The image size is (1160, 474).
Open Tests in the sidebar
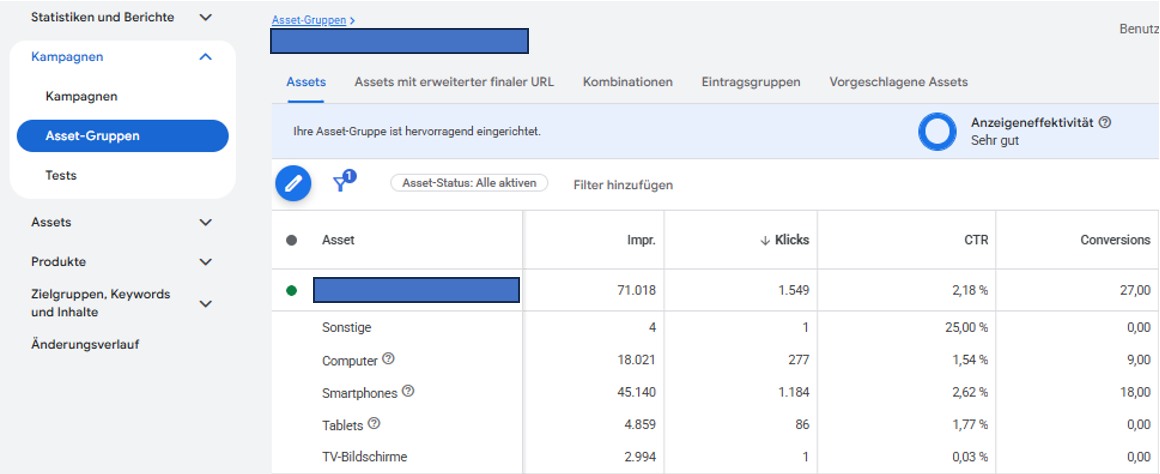61,175
